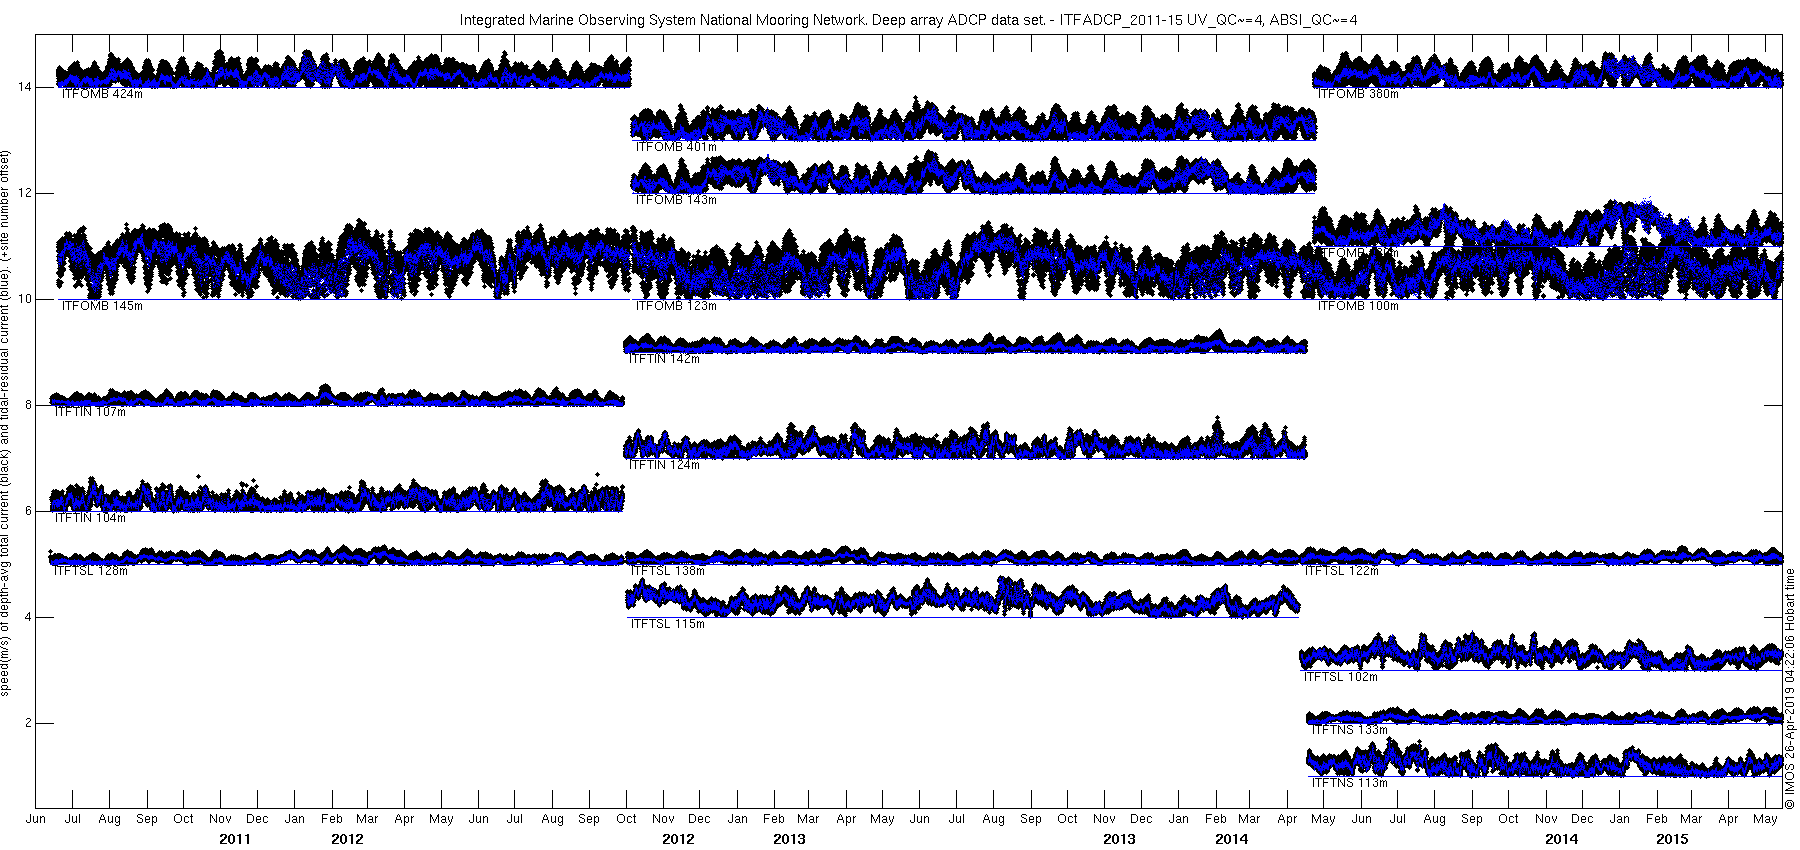Click the ITFTIN 124m series label
The height and width of the screenshot is (850, 1800).
pyautogui.click(x=664, y=465)
